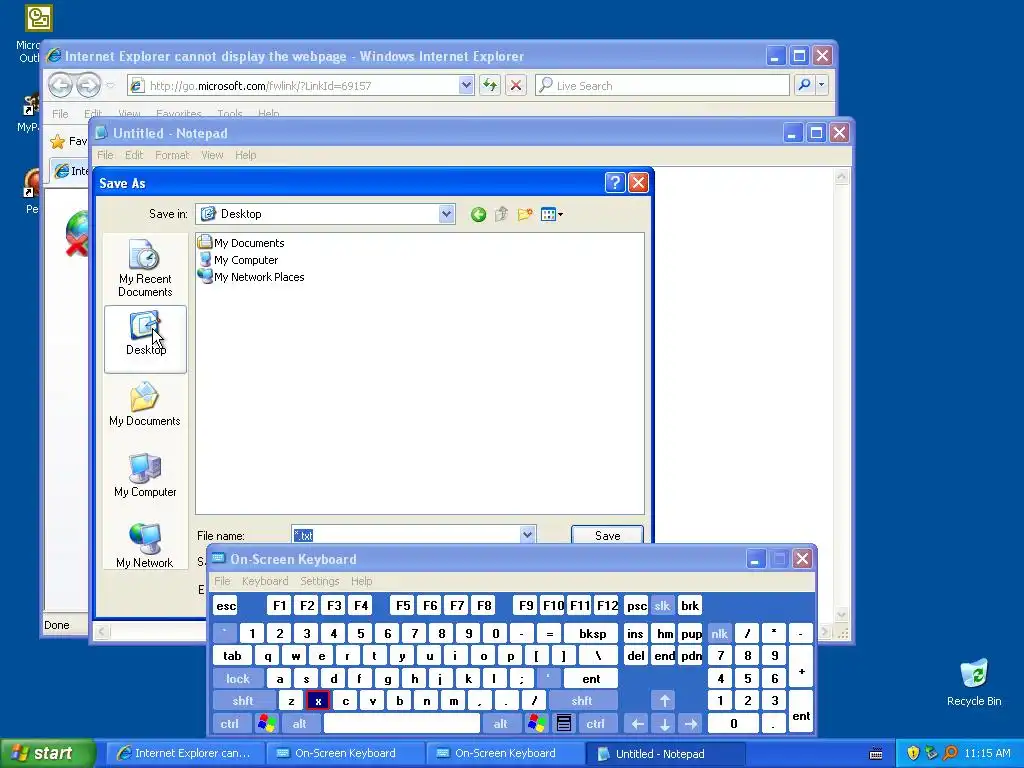Go back with the green arrow in Save As
The image size is (1024, 768).
478,214
